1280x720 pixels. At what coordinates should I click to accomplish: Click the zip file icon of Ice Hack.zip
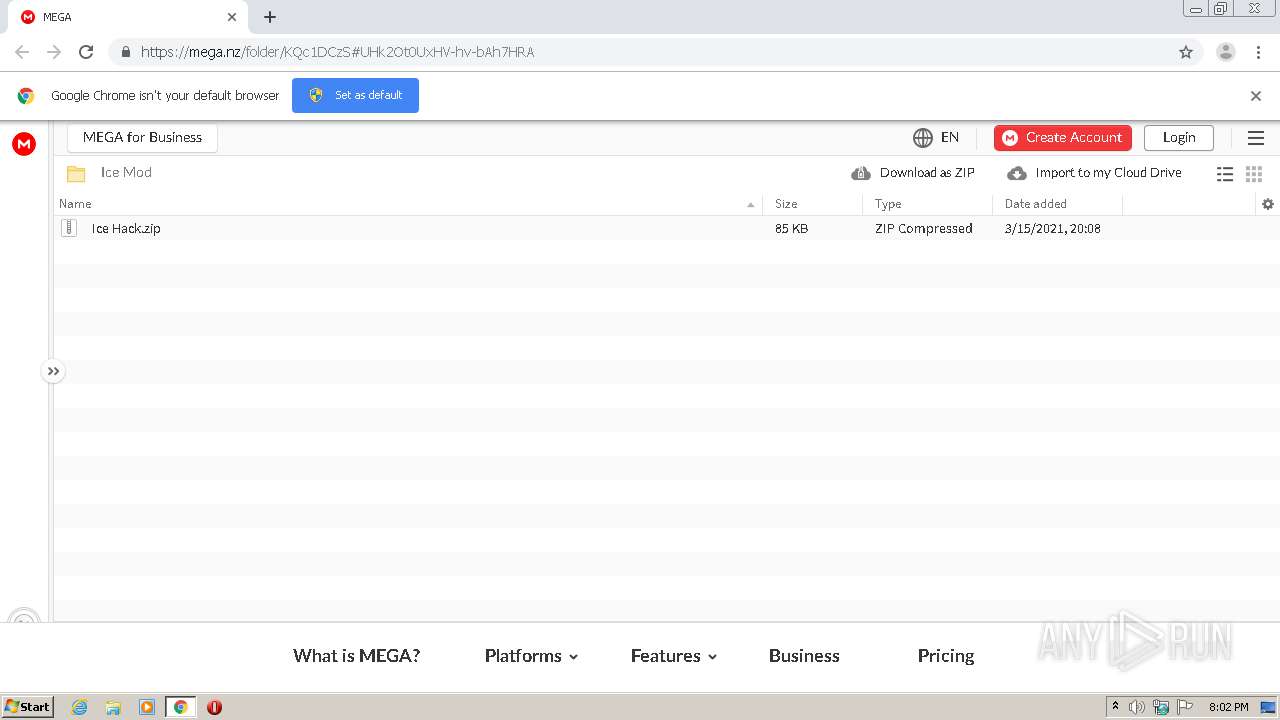pyautogui.click(x=69, y=228)
